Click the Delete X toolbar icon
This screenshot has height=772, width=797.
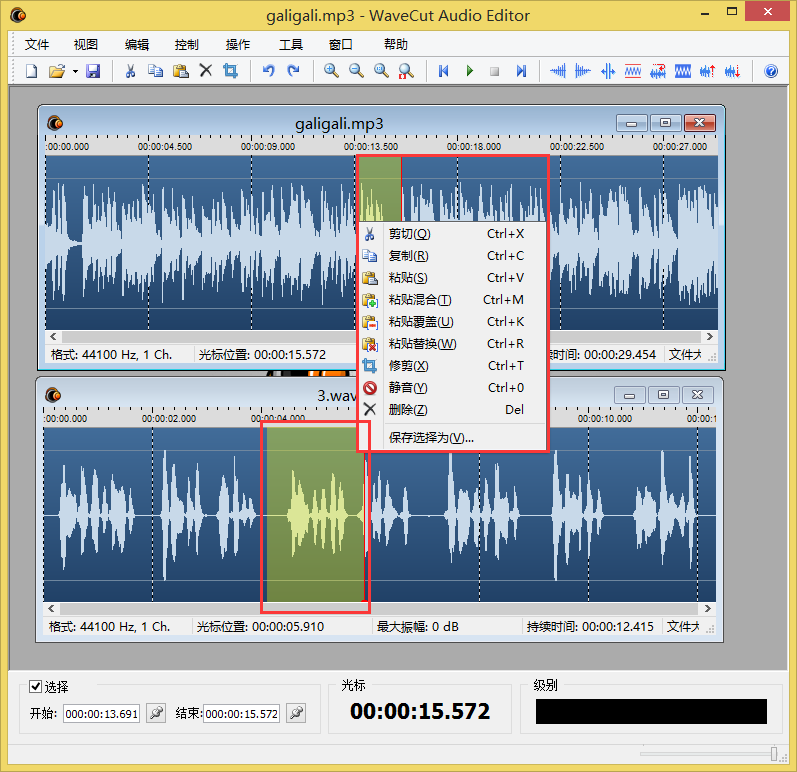coord(205,71)
